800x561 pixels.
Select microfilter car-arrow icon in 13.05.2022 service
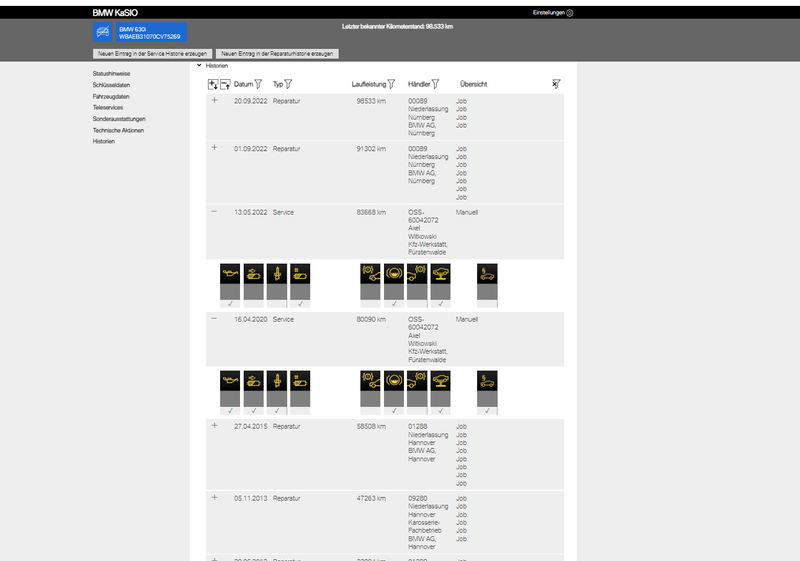coord(254,274)
